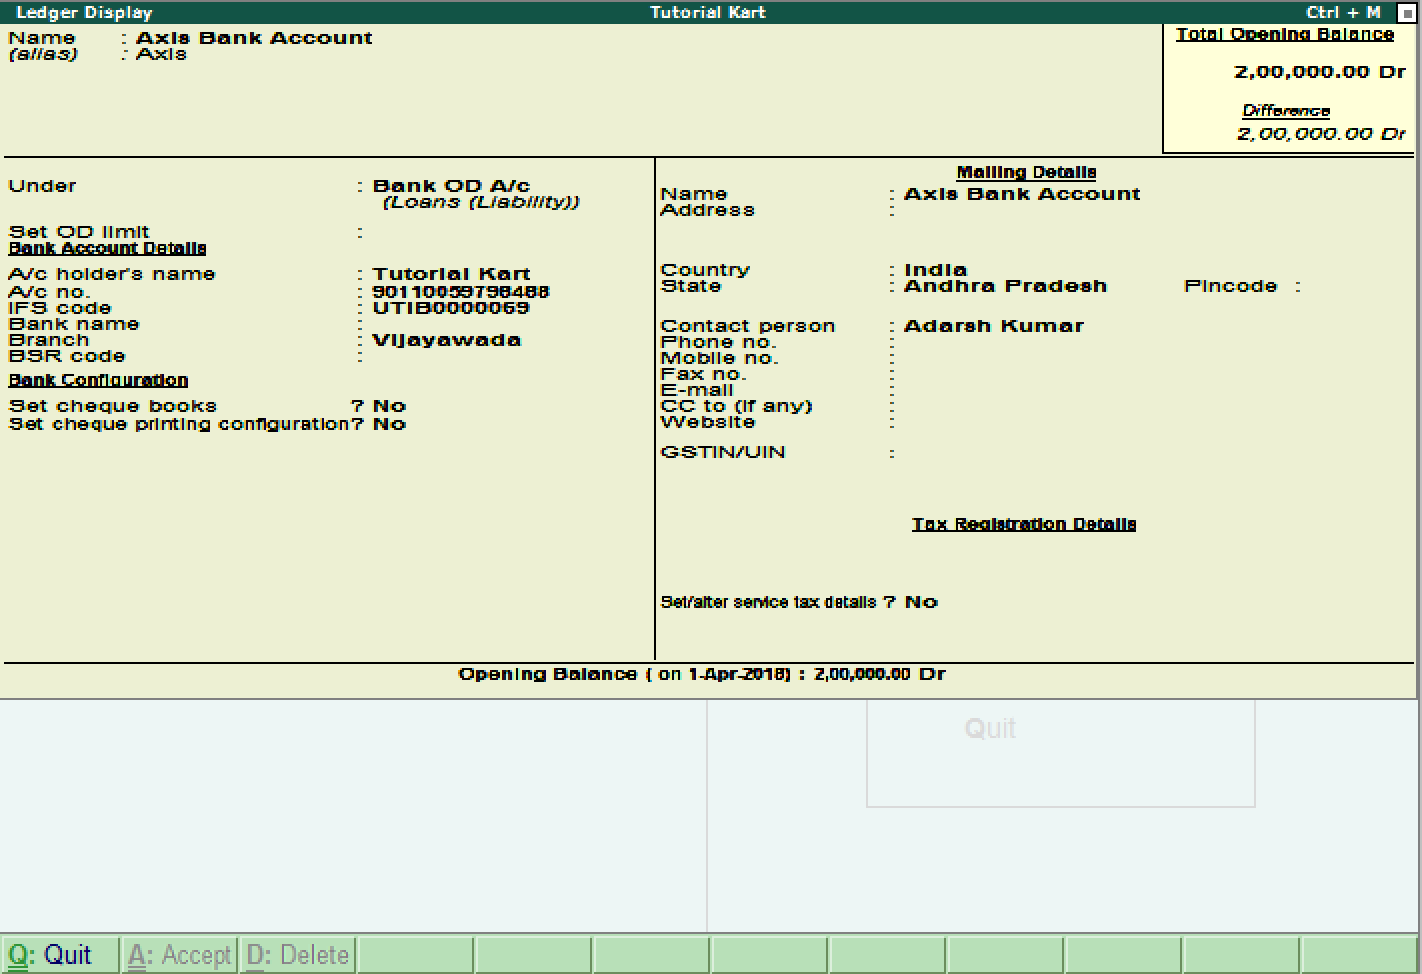
Task: Click the Ctrl + M shortcut label
Action: click(1343, 12)
